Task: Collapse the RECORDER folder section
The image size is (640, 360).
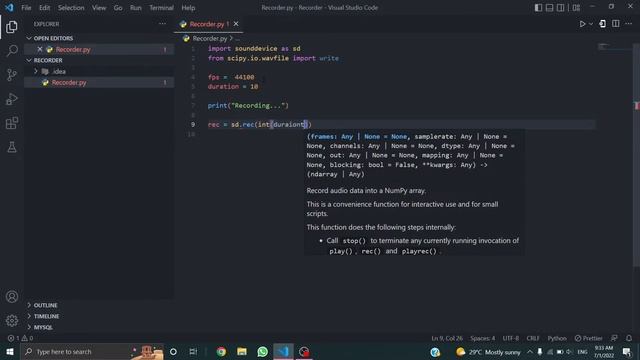Action: click(x=48, y=60)
